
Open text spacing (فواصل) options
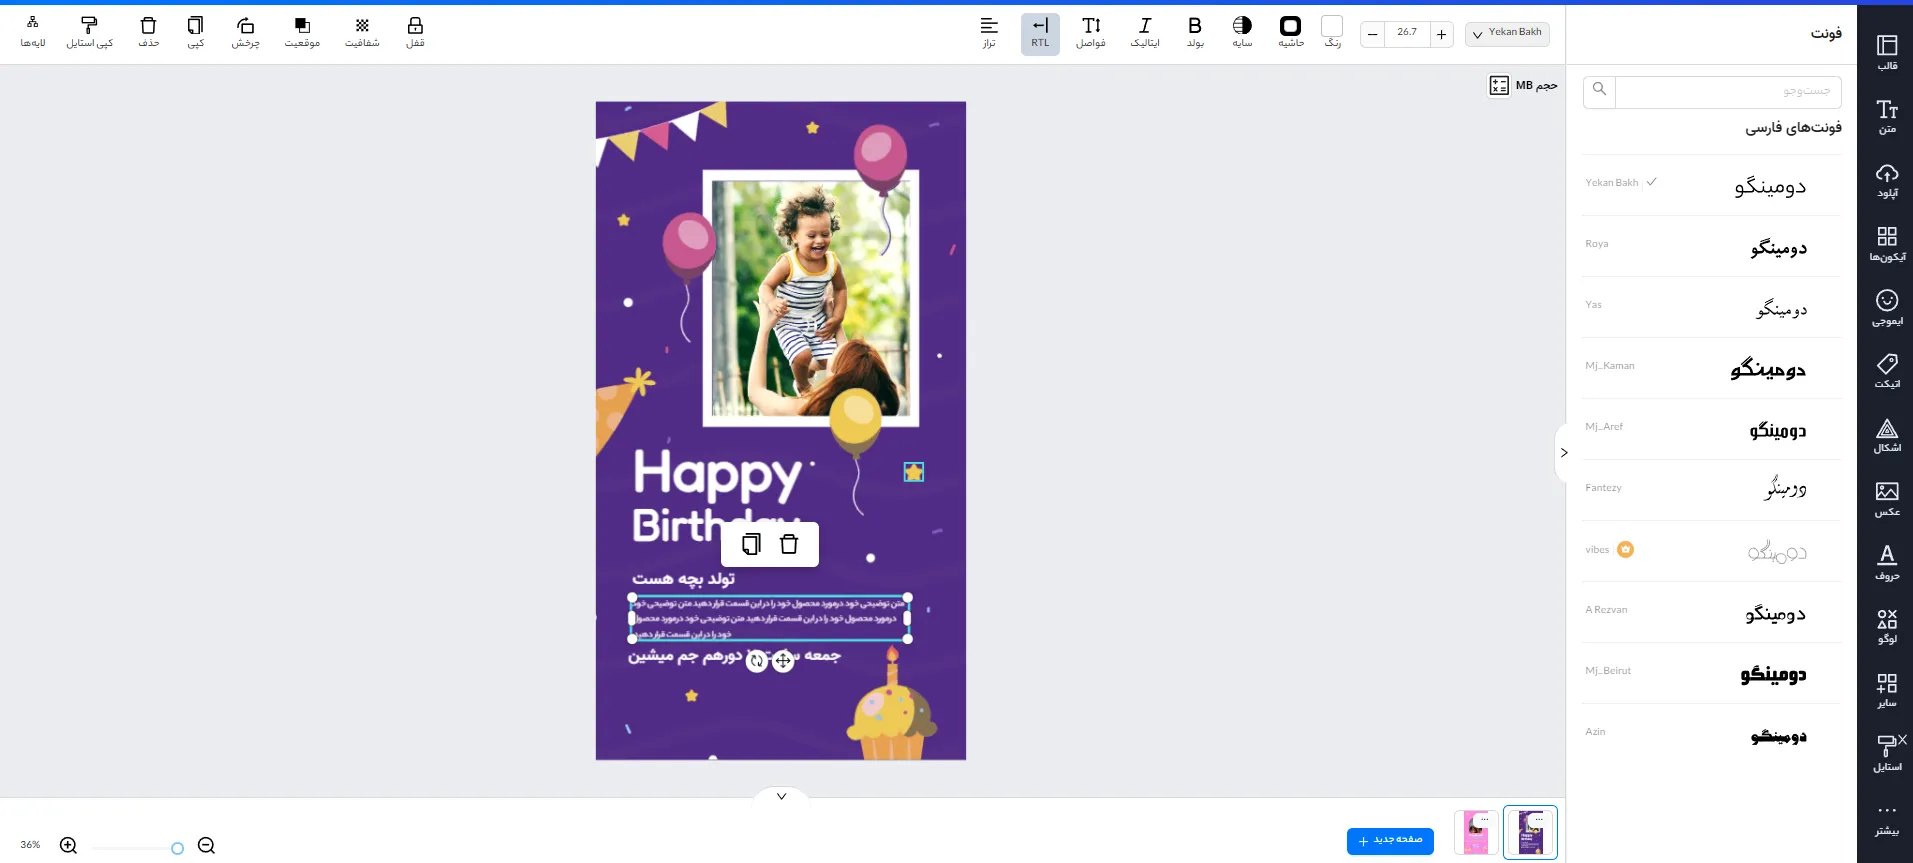[1091, 32]
